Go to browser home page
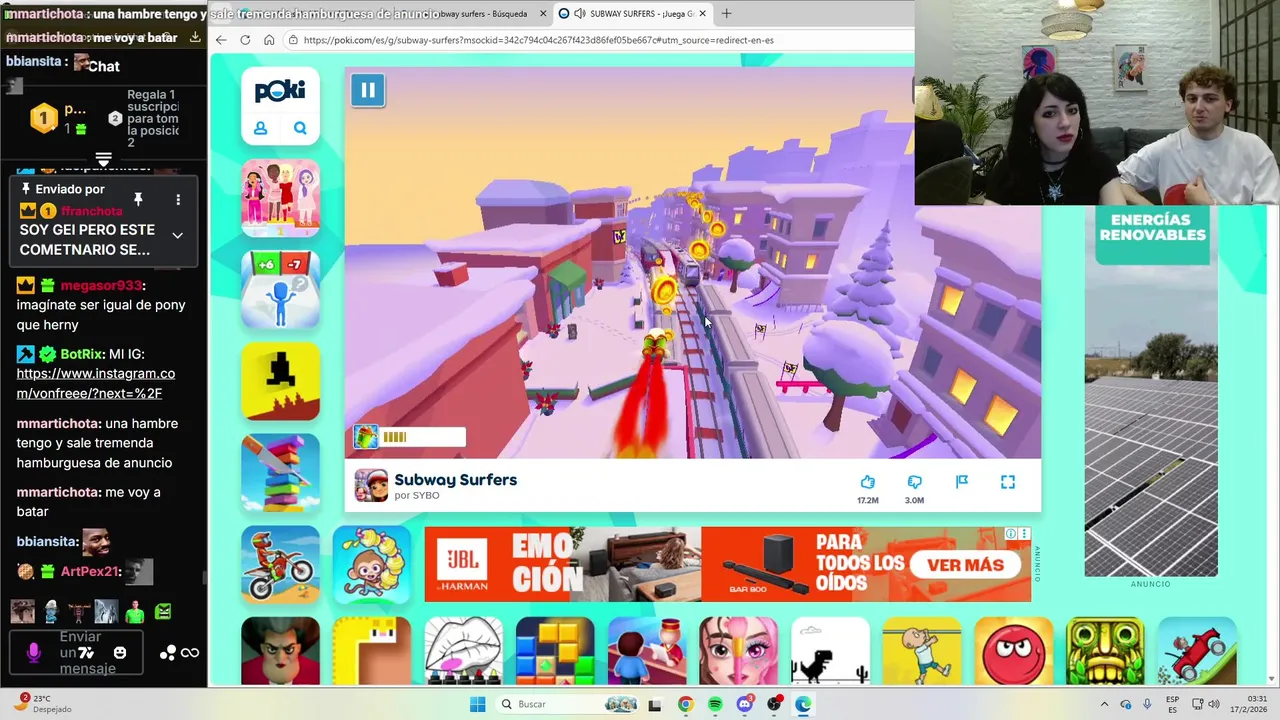Screen dimensions: 1280x720 click(x=269, y=40)
